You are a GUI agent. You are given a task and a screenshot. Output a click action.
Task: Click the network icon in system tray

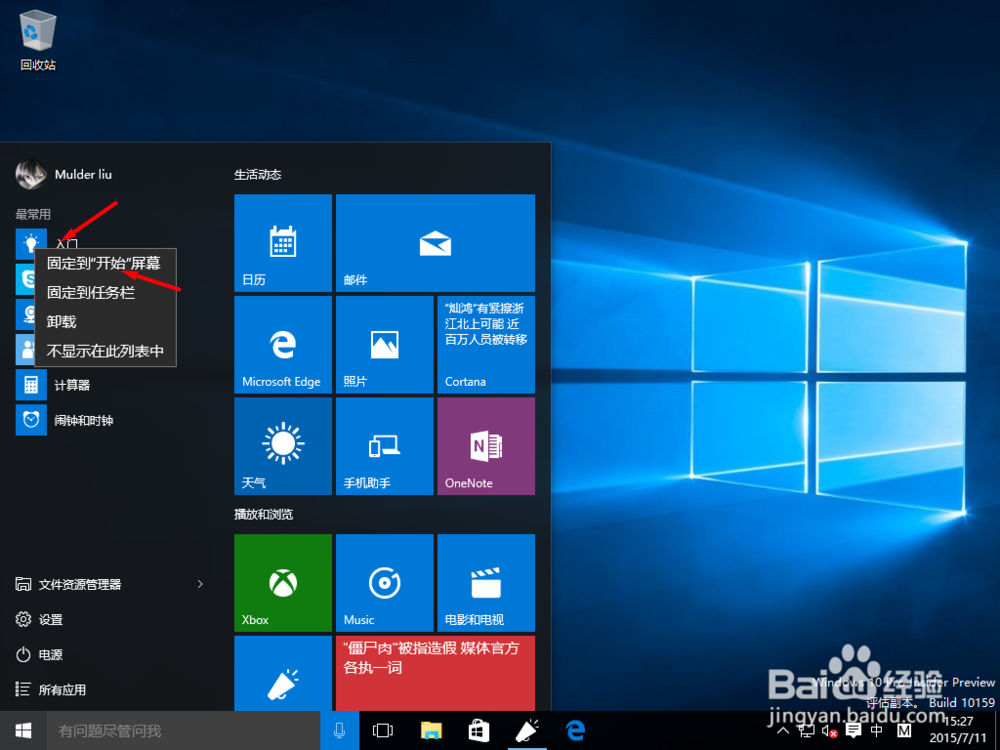[806, 731]
